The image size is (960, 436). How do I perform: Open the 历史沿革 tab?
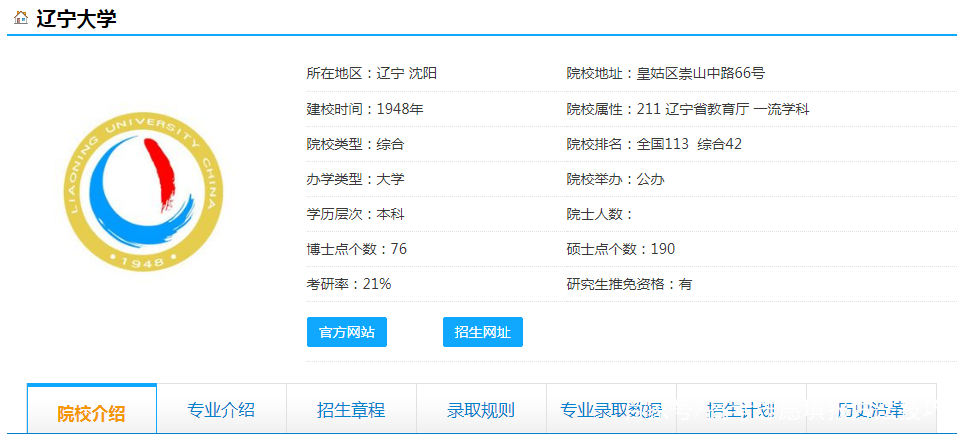(871, 409)
